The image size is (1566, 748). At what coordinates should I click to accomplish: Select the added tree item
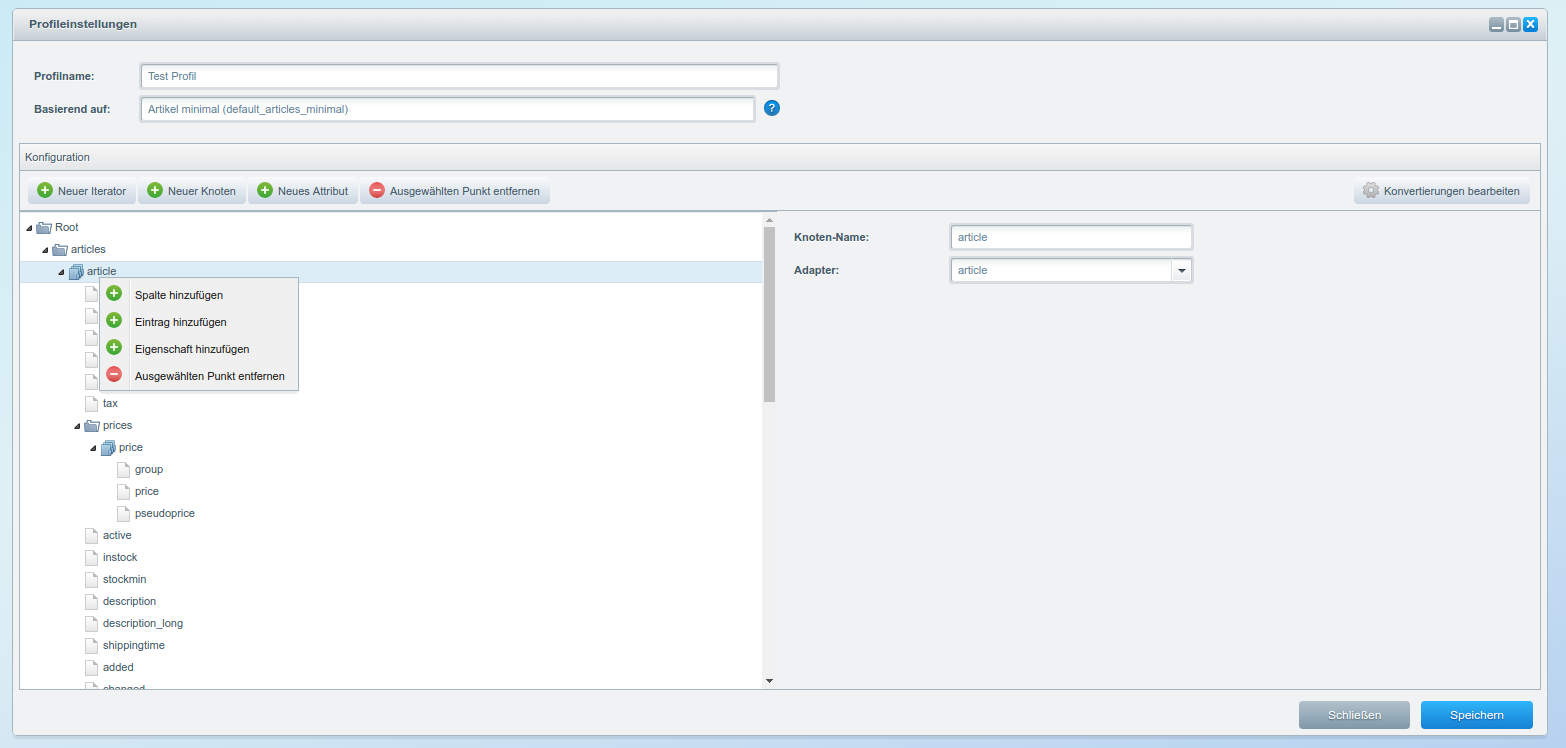[117, 667]
